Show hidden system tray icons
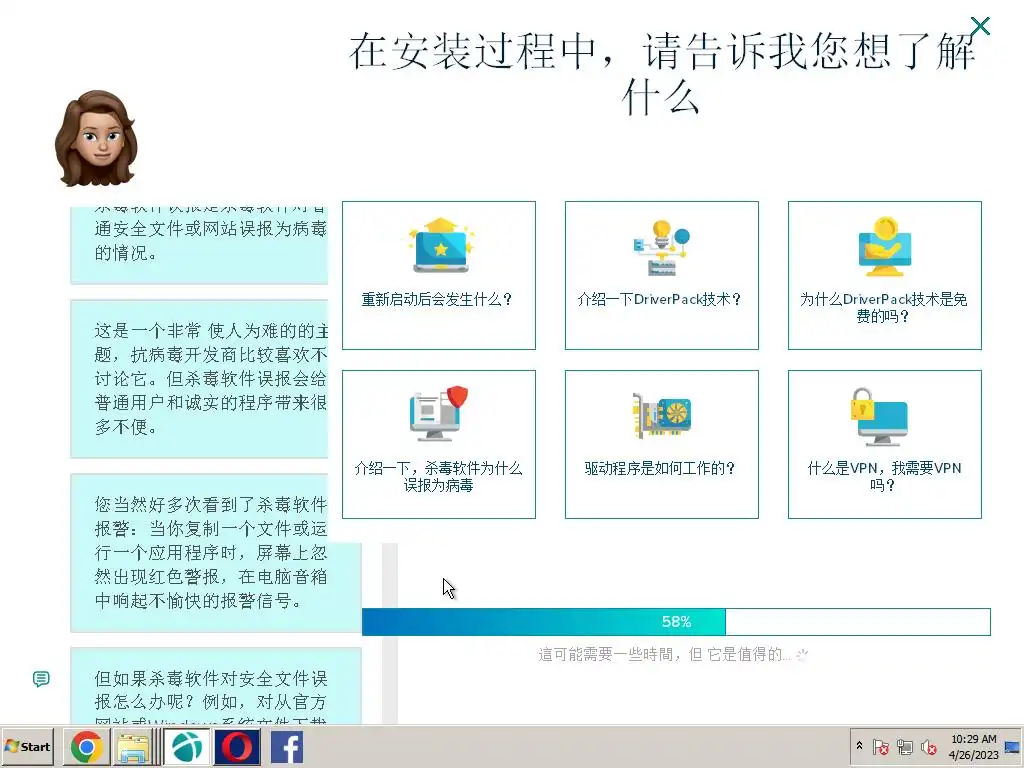 click(859, 746)
